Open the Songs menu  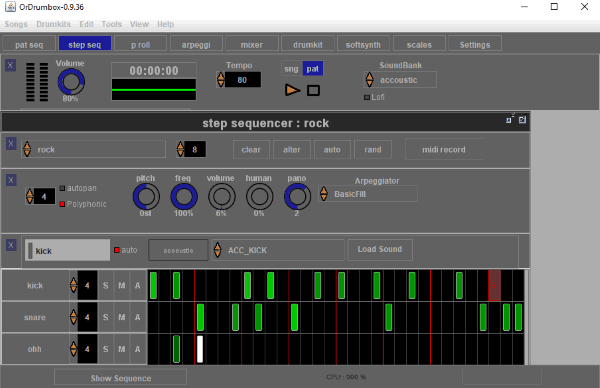pyautogui.click(x=16, y=24)
